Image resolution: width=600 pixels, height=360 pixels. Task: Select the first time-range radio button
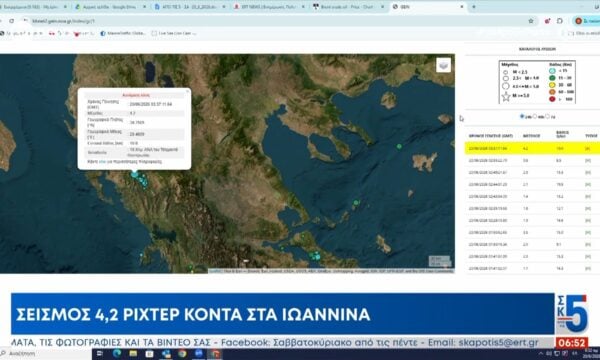click(x=522, y=116)
